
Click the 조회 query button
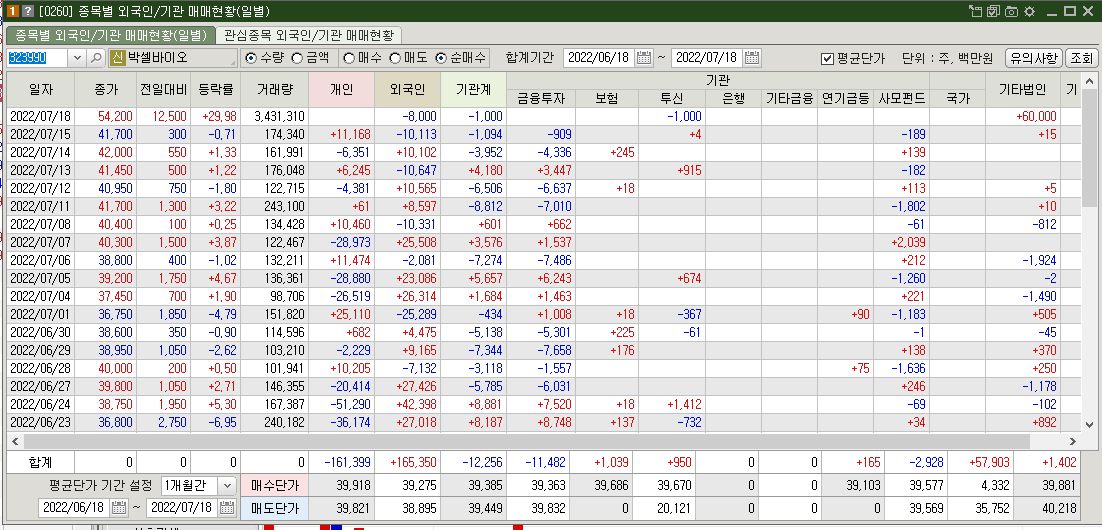(1081, 58)
